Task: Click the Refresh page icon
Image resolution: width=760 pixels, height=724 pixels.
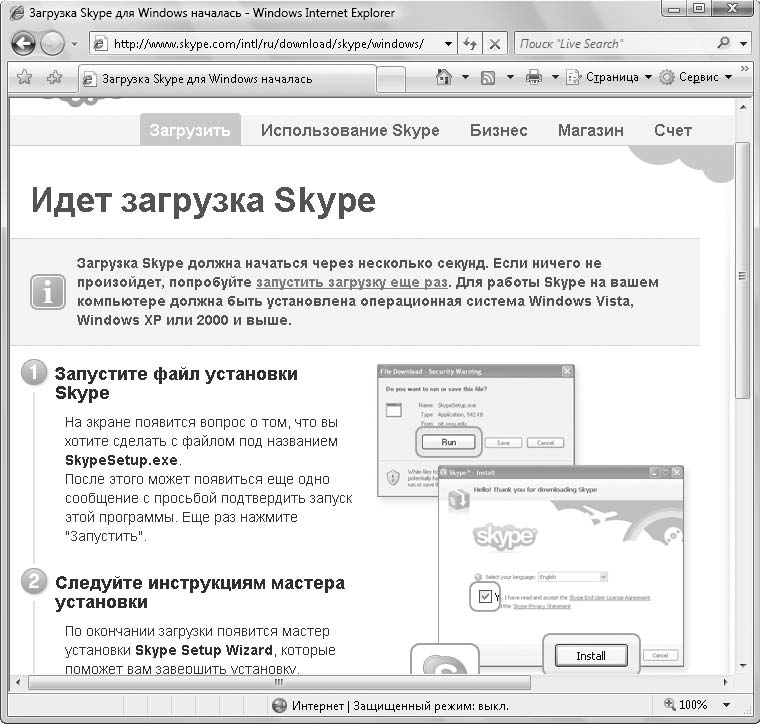Action: coord(470,44)
